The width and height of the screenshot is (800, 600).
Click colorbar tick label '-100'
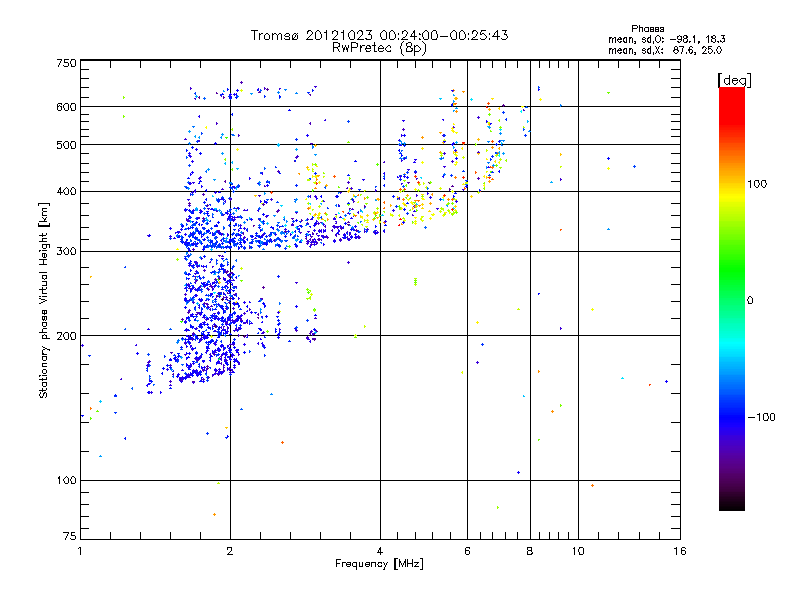coord(762,417)
